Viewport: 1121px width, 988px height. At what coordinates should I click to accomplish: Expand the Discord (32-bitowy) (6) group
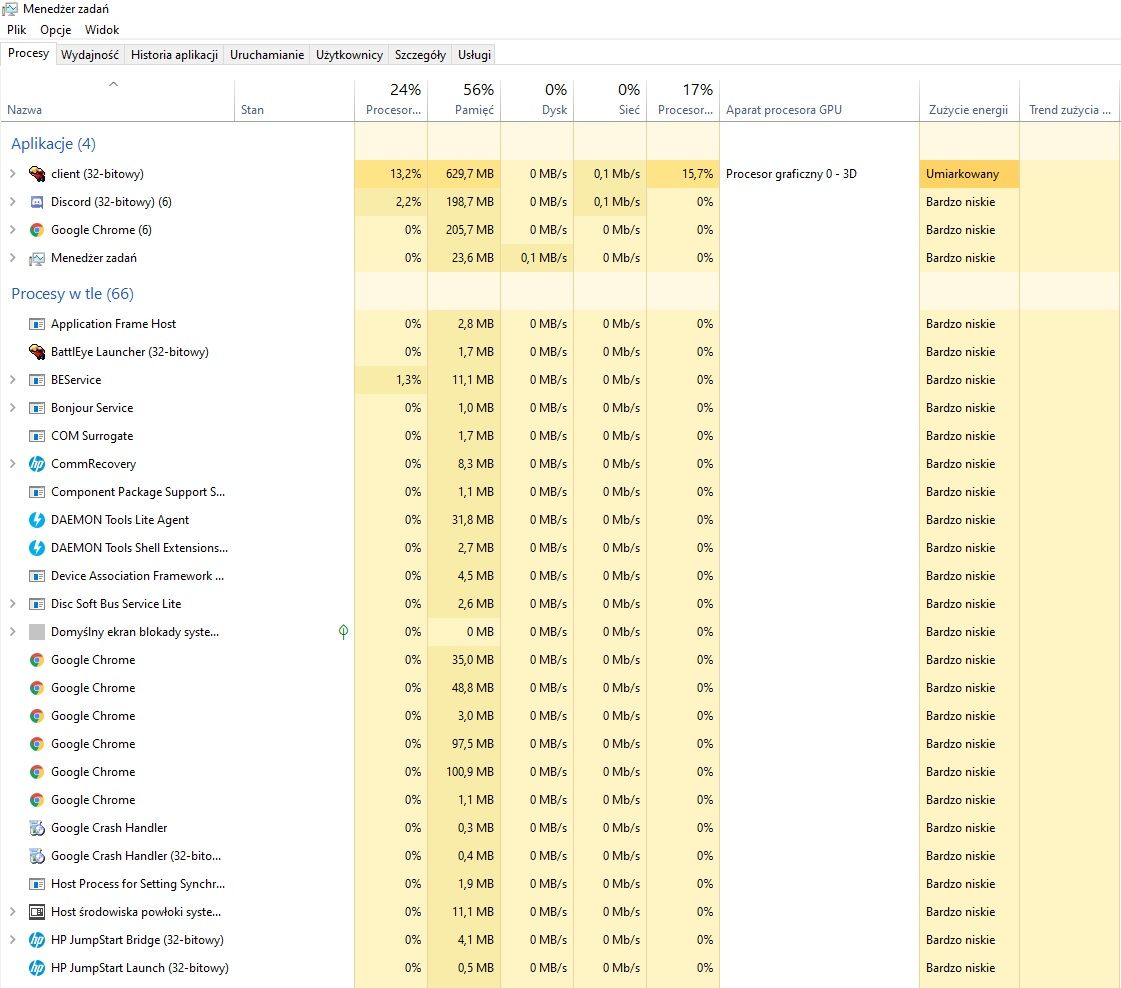12,202
